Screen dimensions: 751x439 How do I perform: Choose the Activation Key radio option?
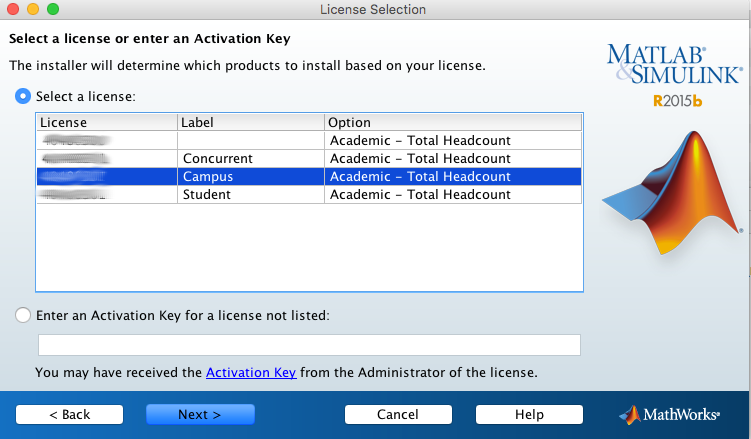[23, 315]
